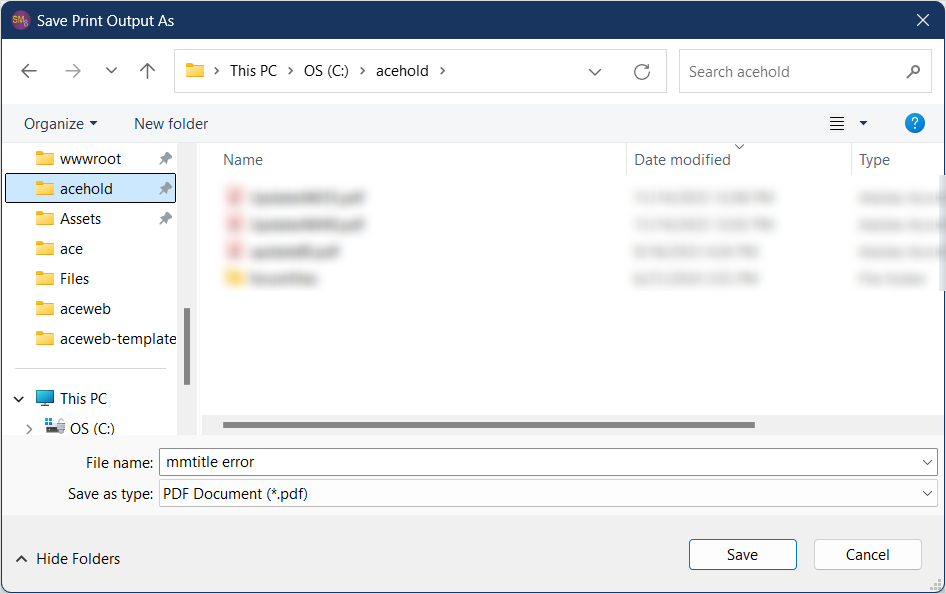
Task: Click the search magnifier icon
Action: [912, 71]
